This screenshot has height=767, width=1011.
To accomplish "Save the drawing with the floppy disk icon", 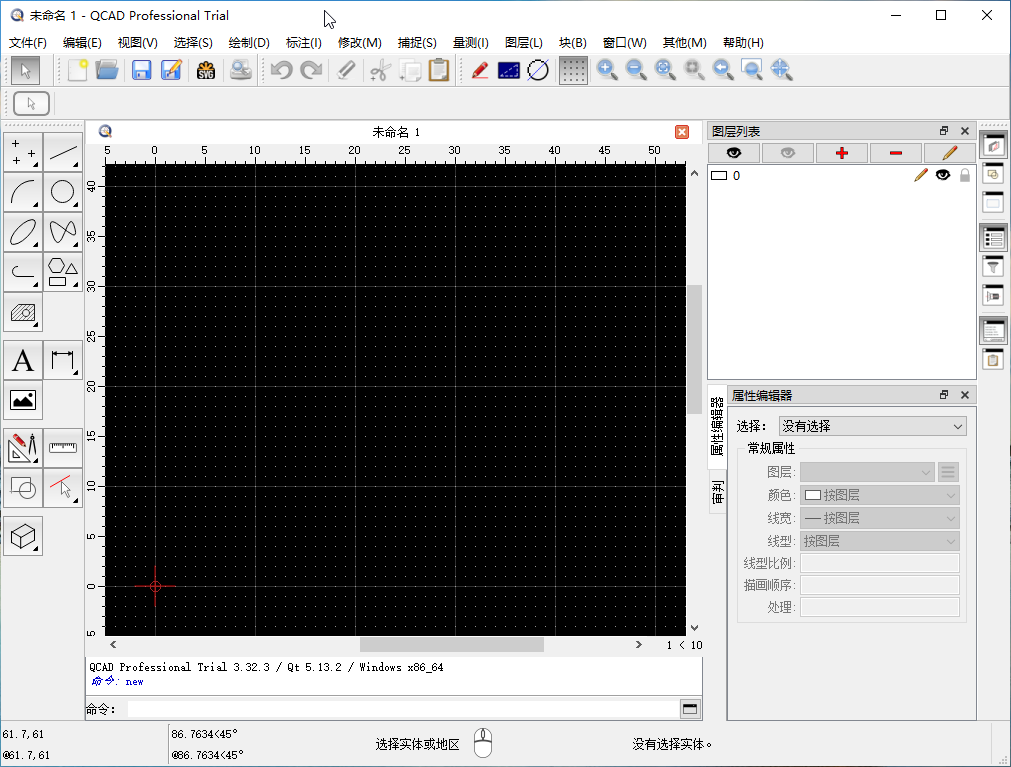I will tap(141, 70).
